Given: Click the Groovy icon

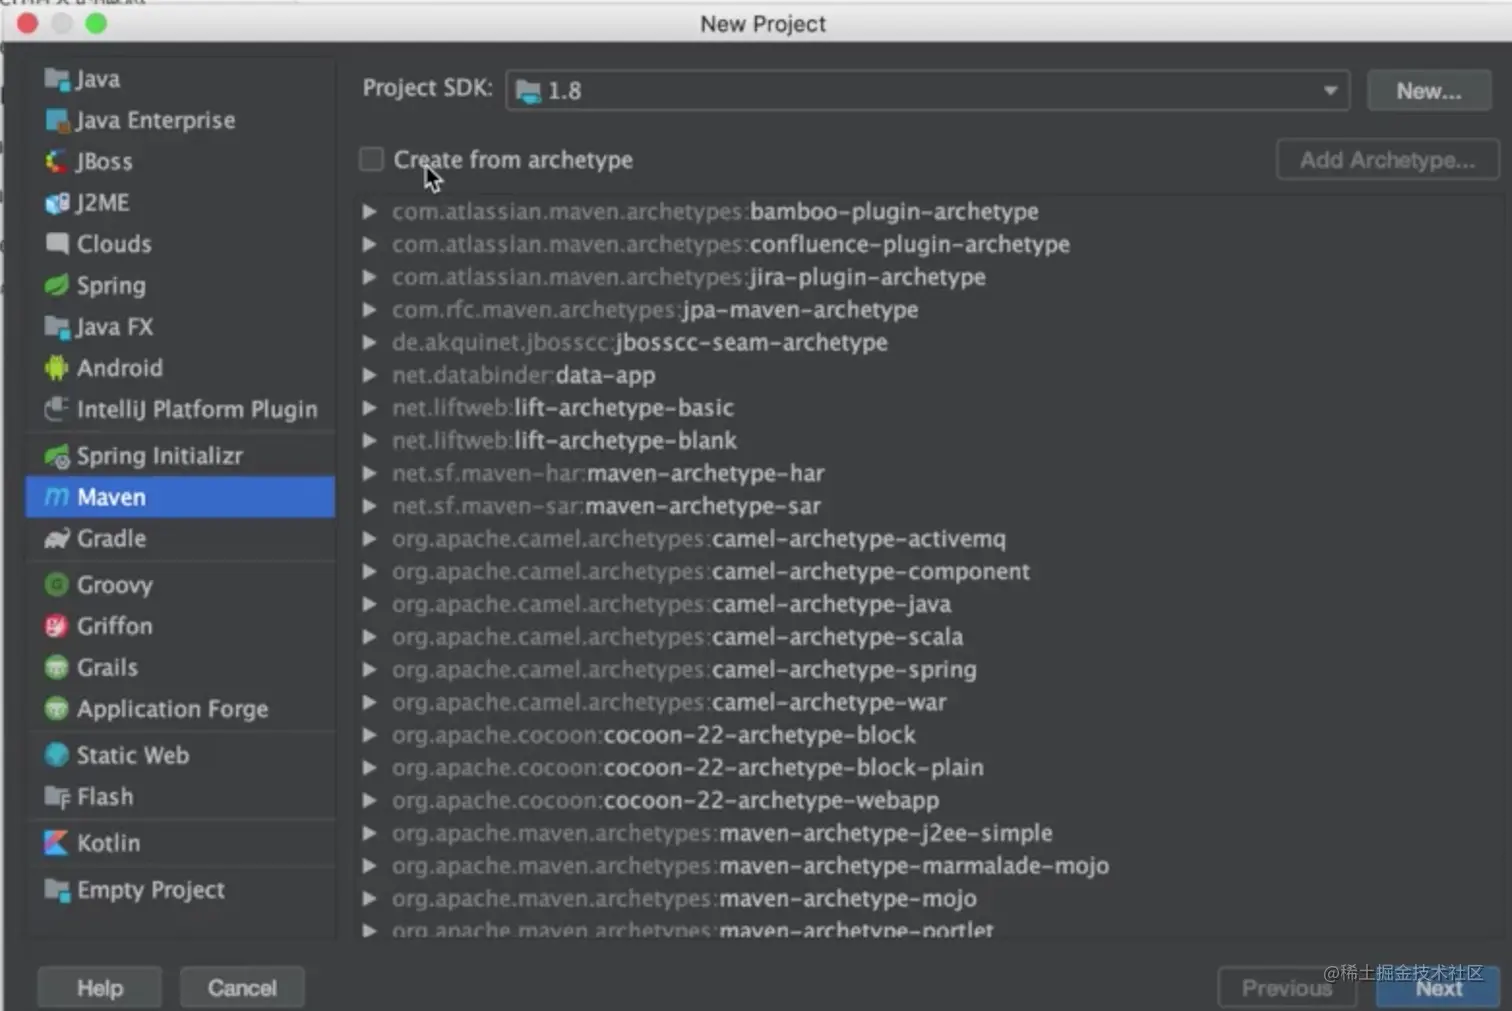Looking at the screenshot, I should click(57, 585).
